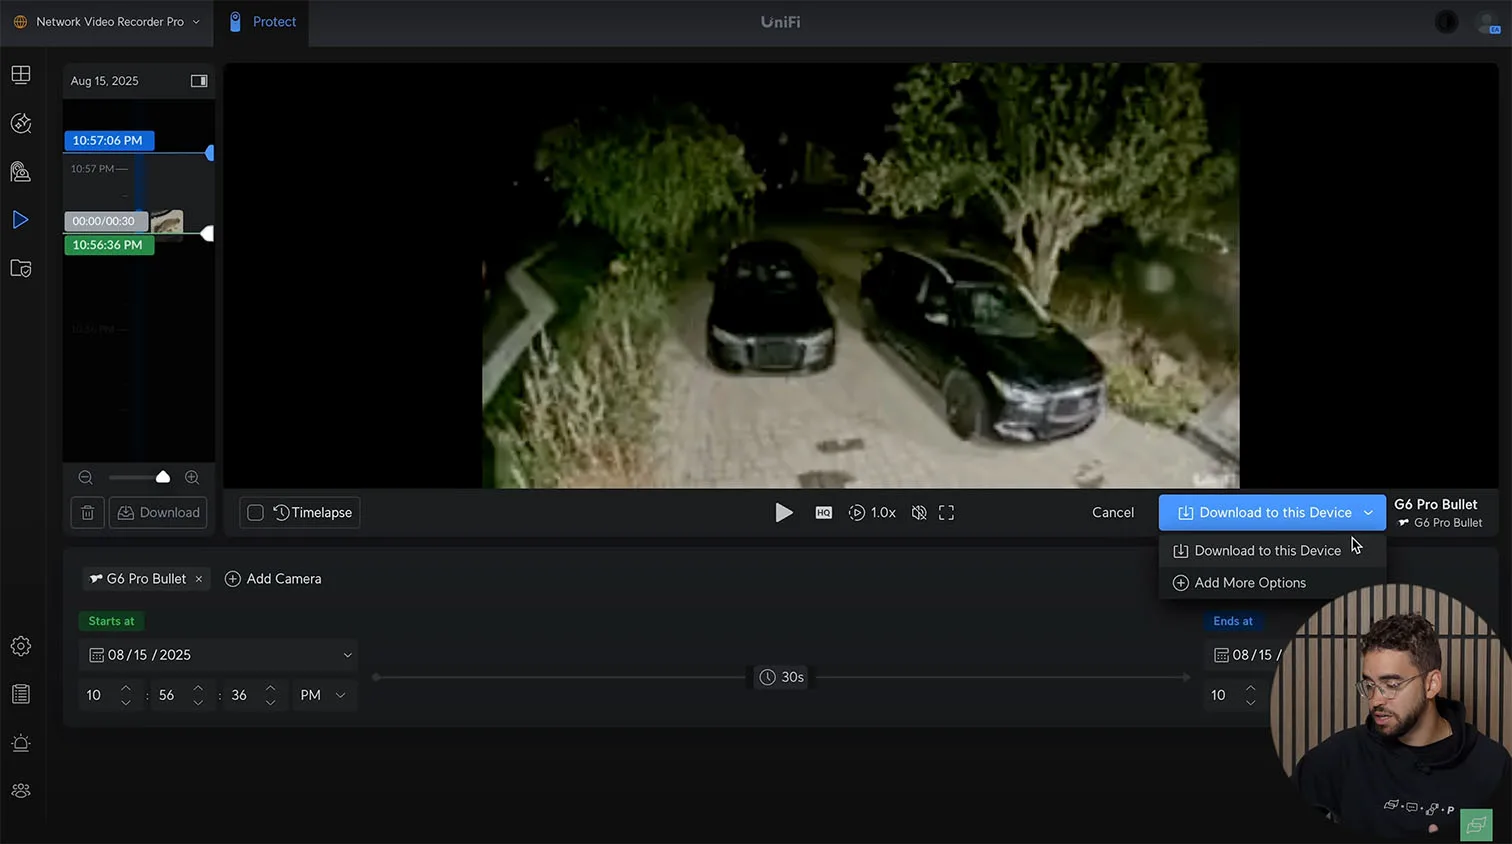Open the detections radar icon in sidebar
Image resolution: width=1512 pixels, height=844 pixels.
click(x=21, y=123)
